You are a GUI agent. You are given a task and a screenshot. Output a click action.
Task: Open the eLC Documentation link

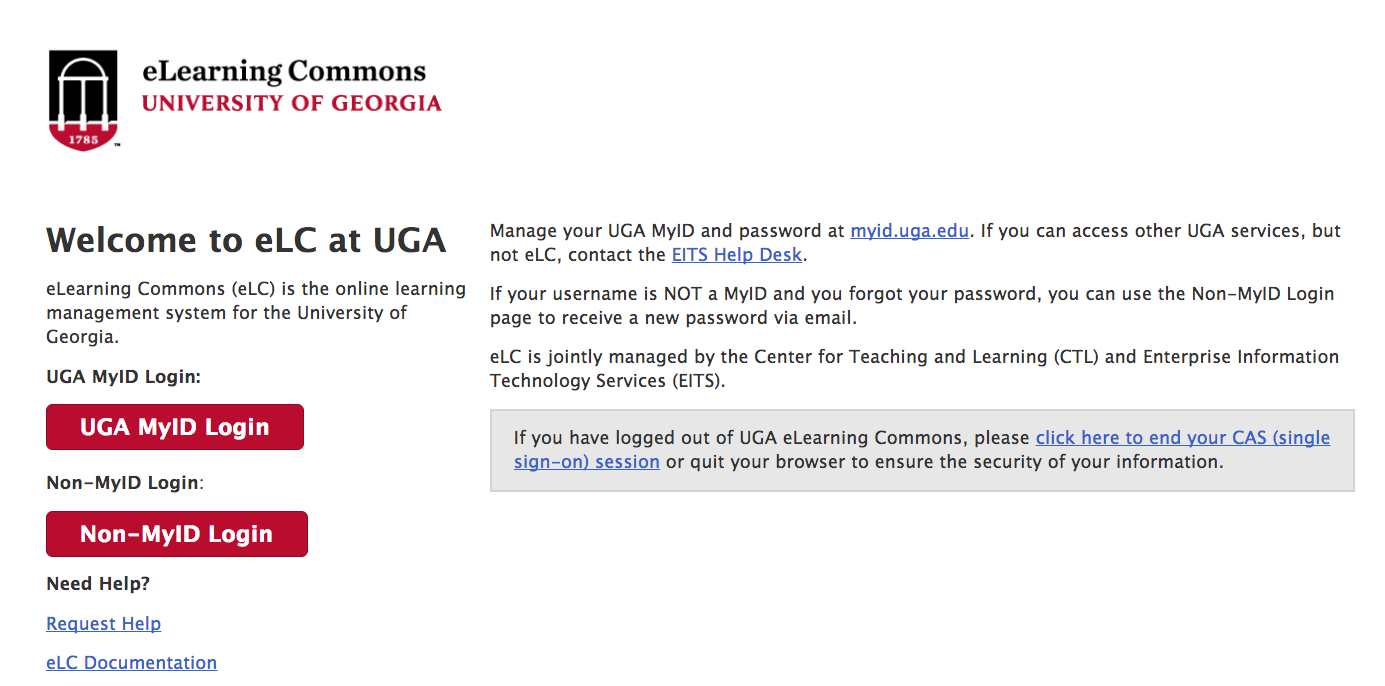(132, 663)
